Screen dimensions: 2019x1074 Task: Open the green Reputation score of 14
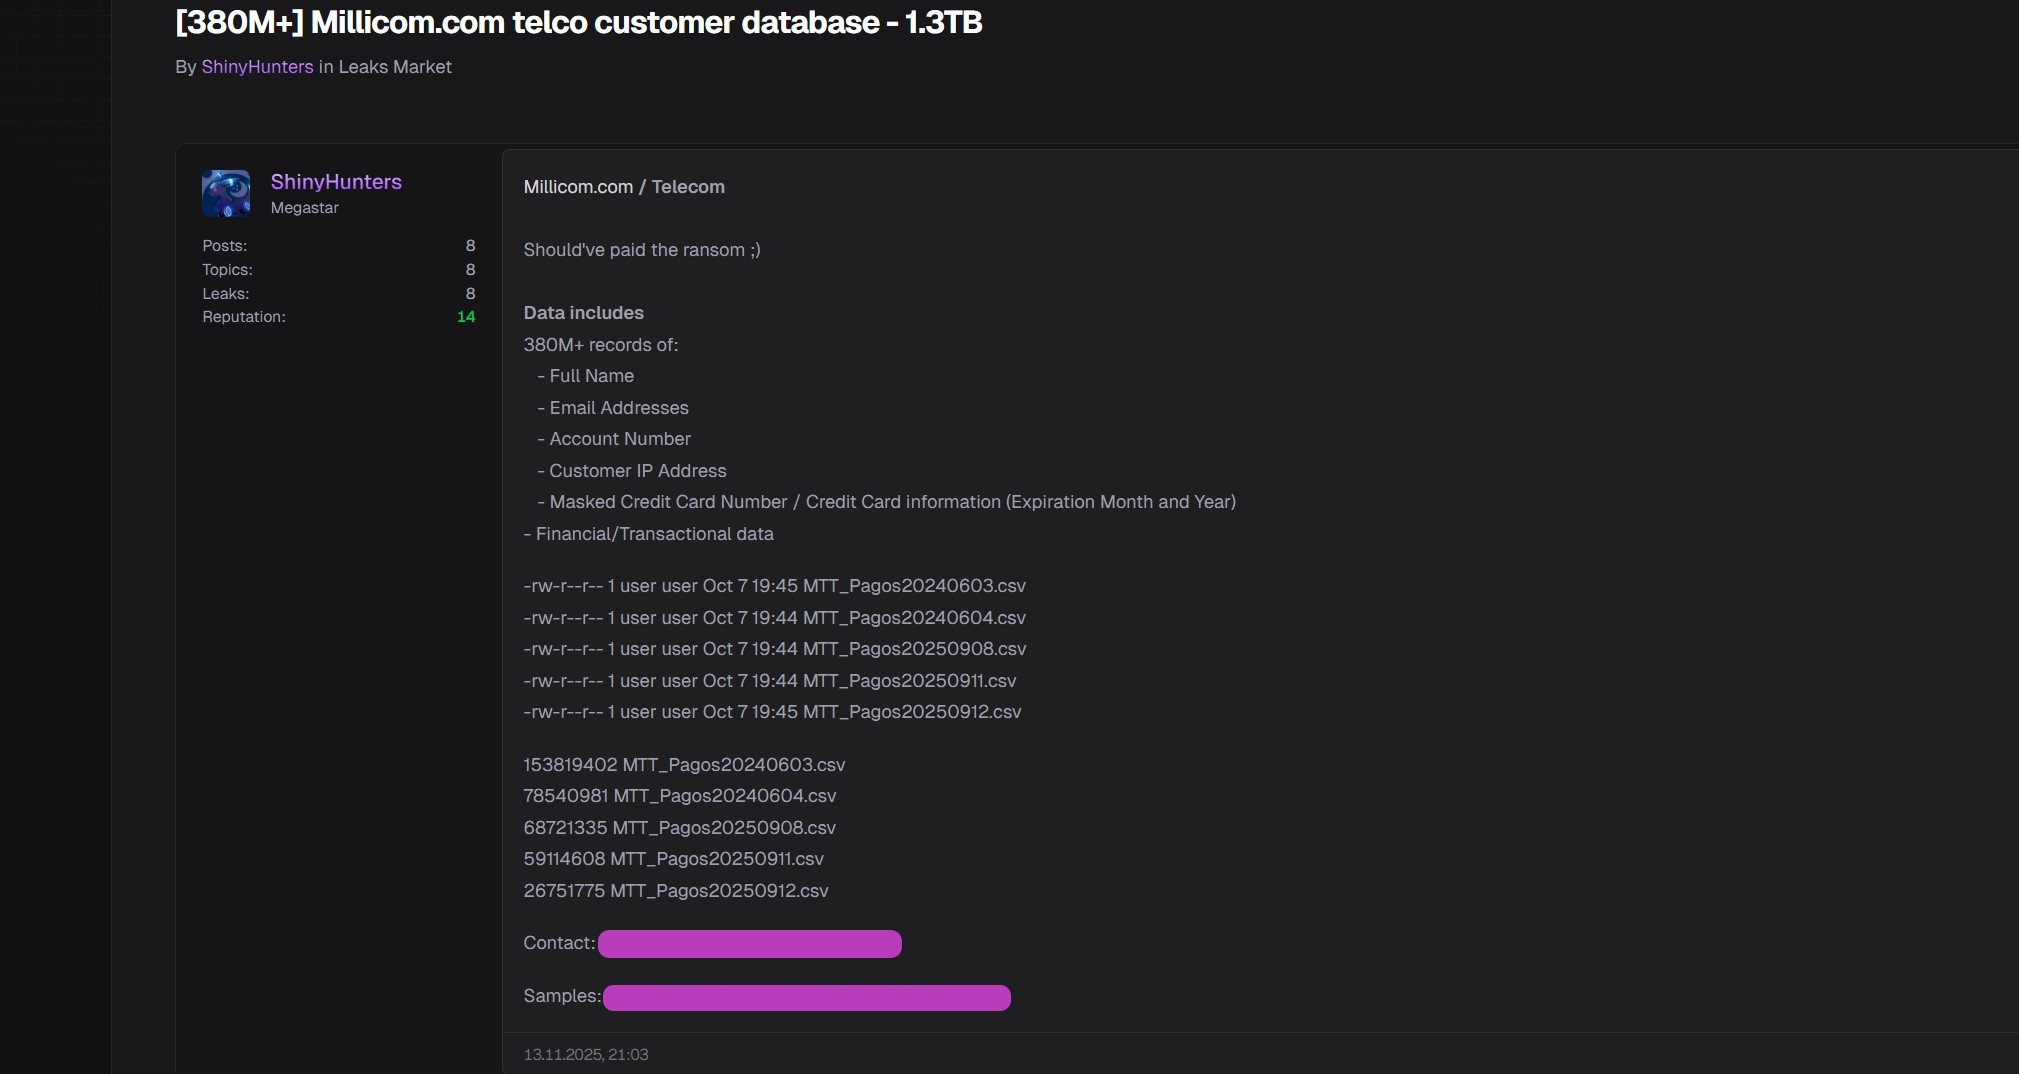coord(466,317)
